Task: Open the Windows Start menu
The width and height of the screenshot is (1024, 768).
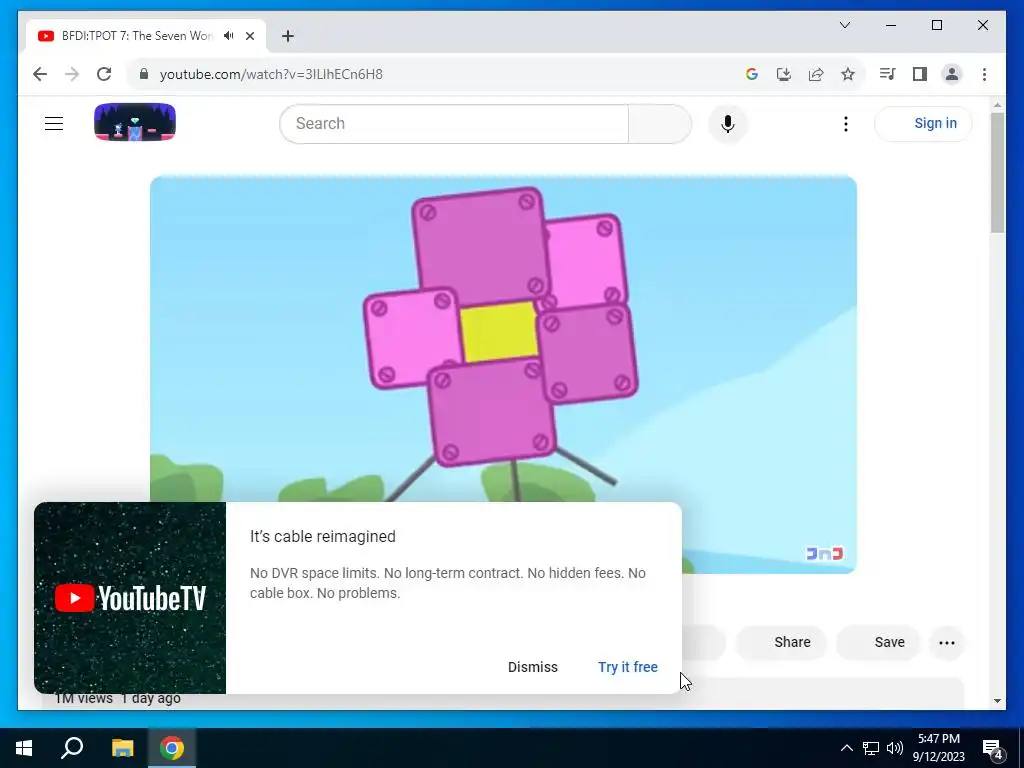Action: 24,748
